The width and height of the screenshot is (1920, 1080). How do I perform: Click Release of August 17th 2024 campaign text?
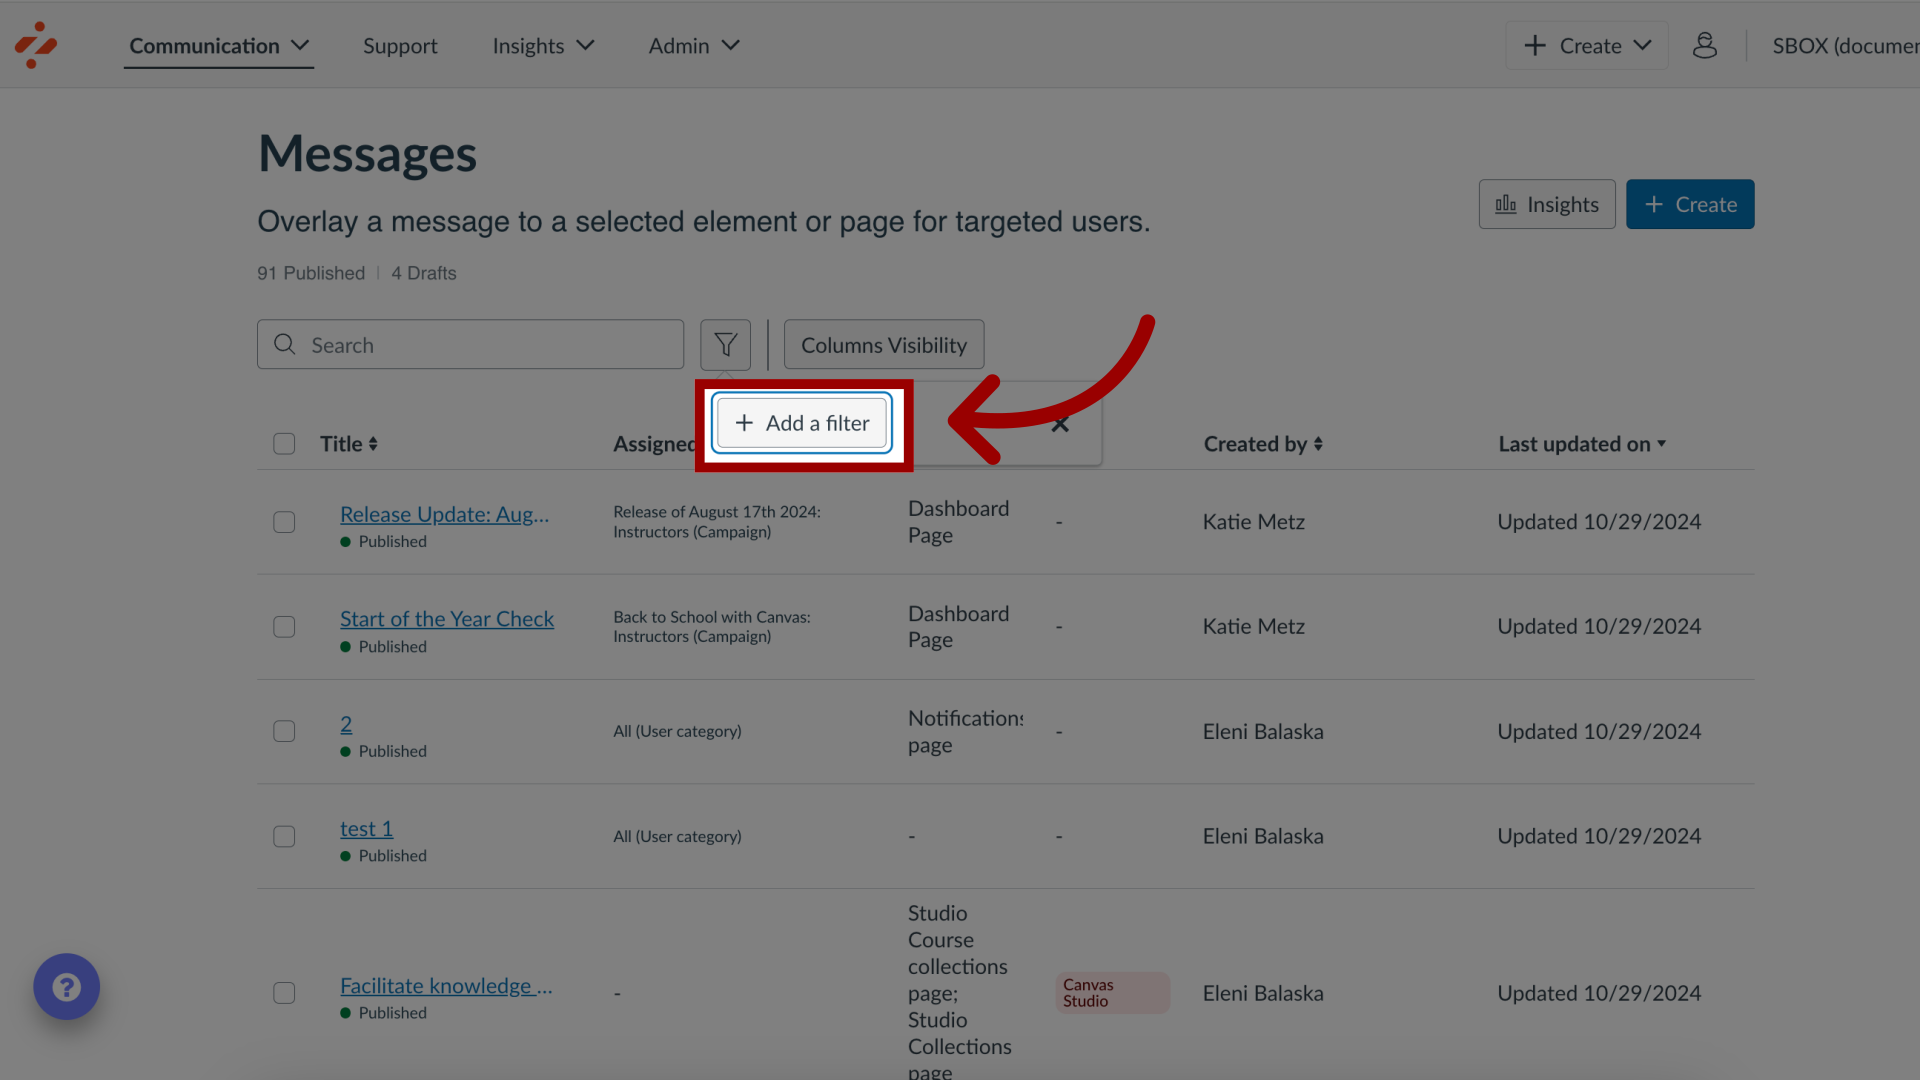717,522
